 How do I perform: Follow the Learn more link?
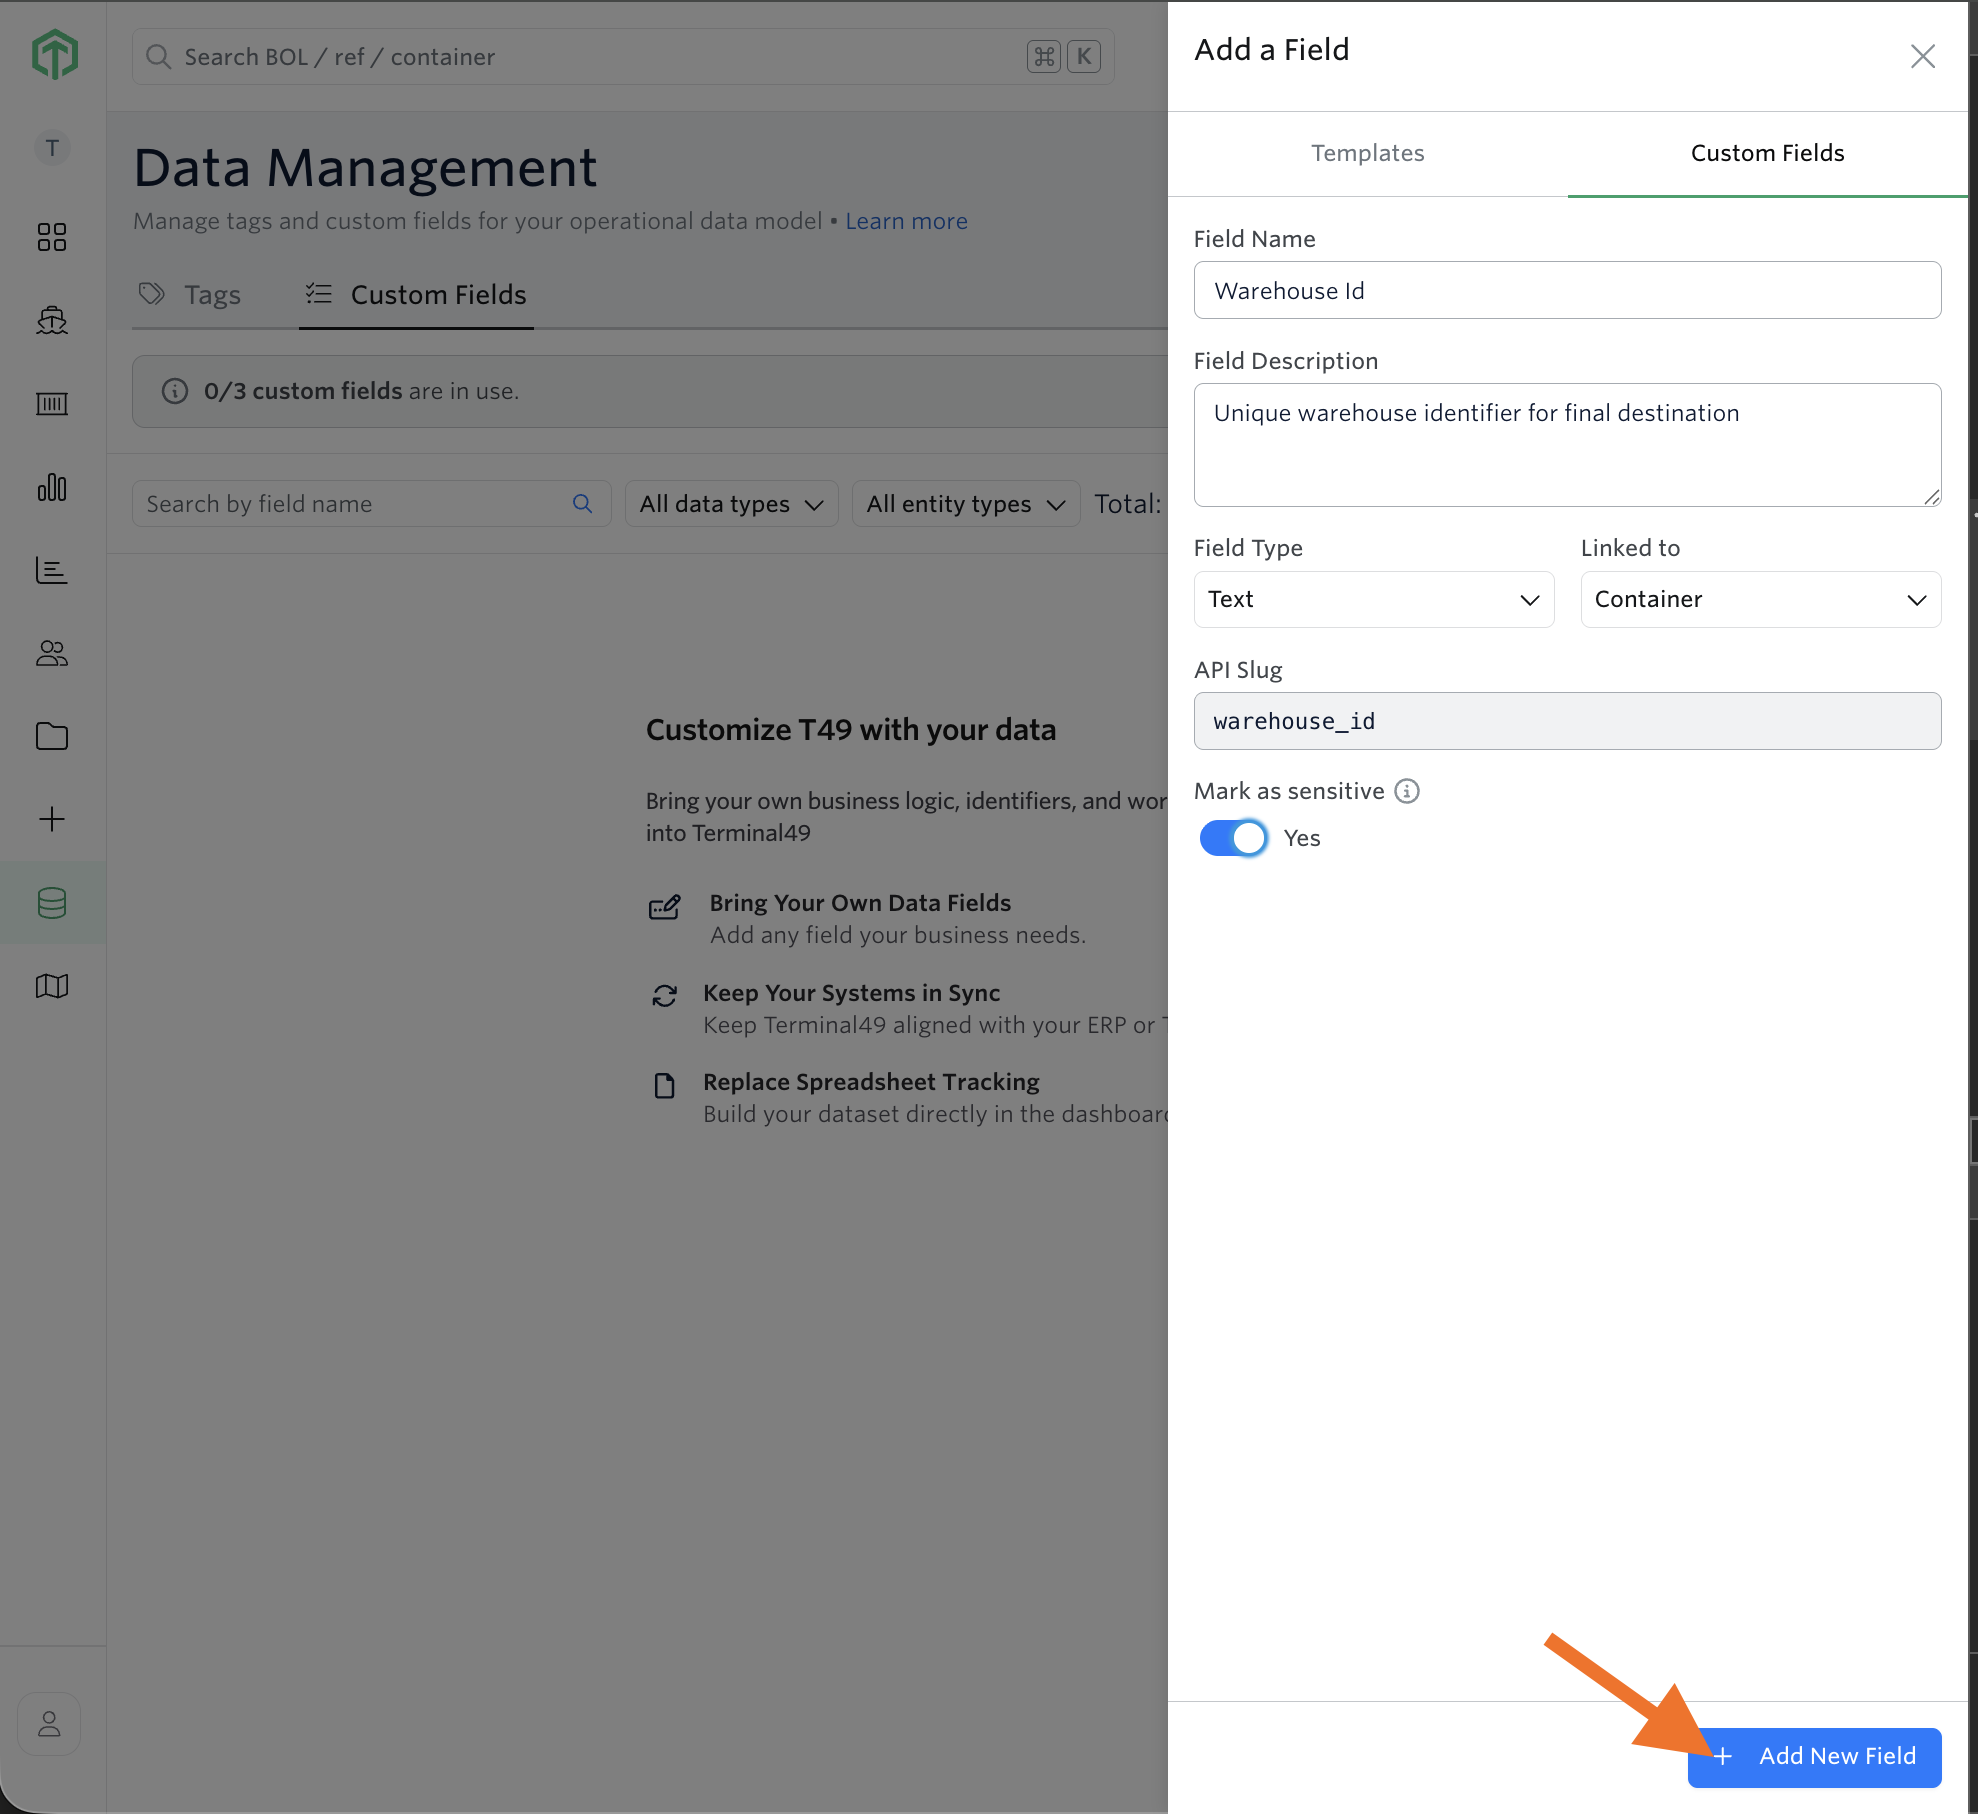pyautogui.click(x=906, y=221)
